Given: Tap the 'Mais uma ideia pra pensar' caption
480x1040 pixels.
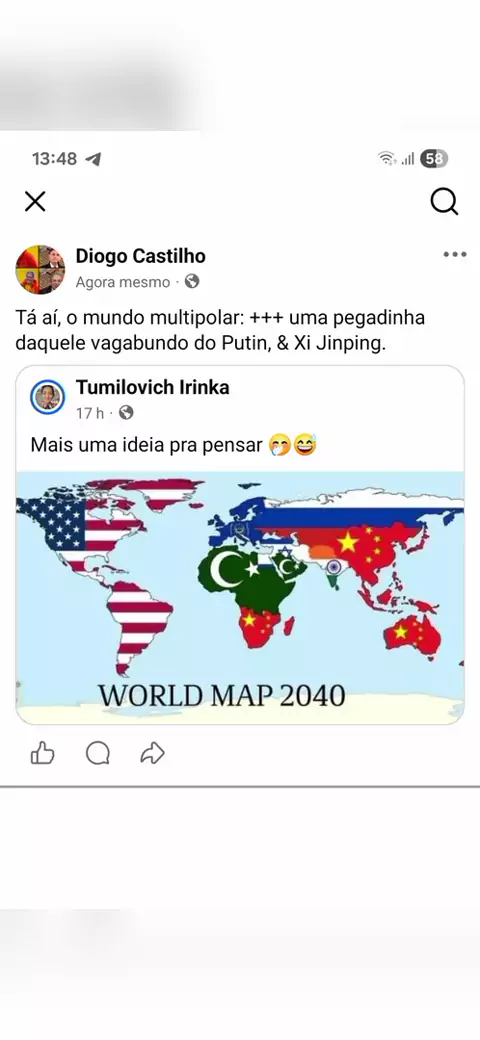Looking at the screenshot, I should tap(147, 446).
